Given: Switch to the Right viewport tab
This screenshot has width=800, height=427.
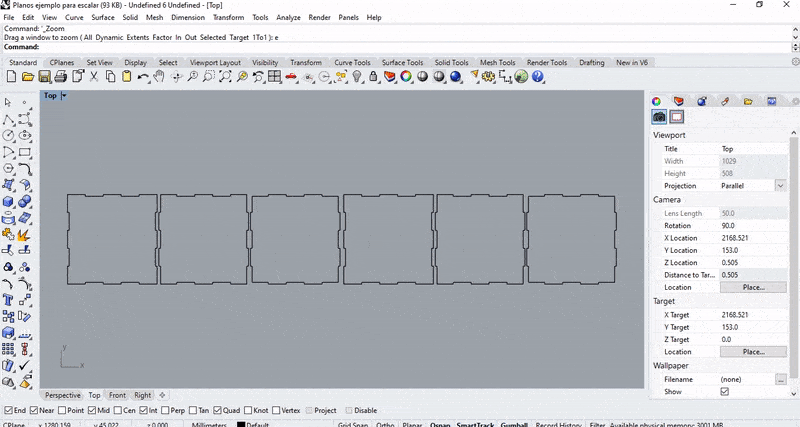Looking at the screenshot, I should click(142, 395).
